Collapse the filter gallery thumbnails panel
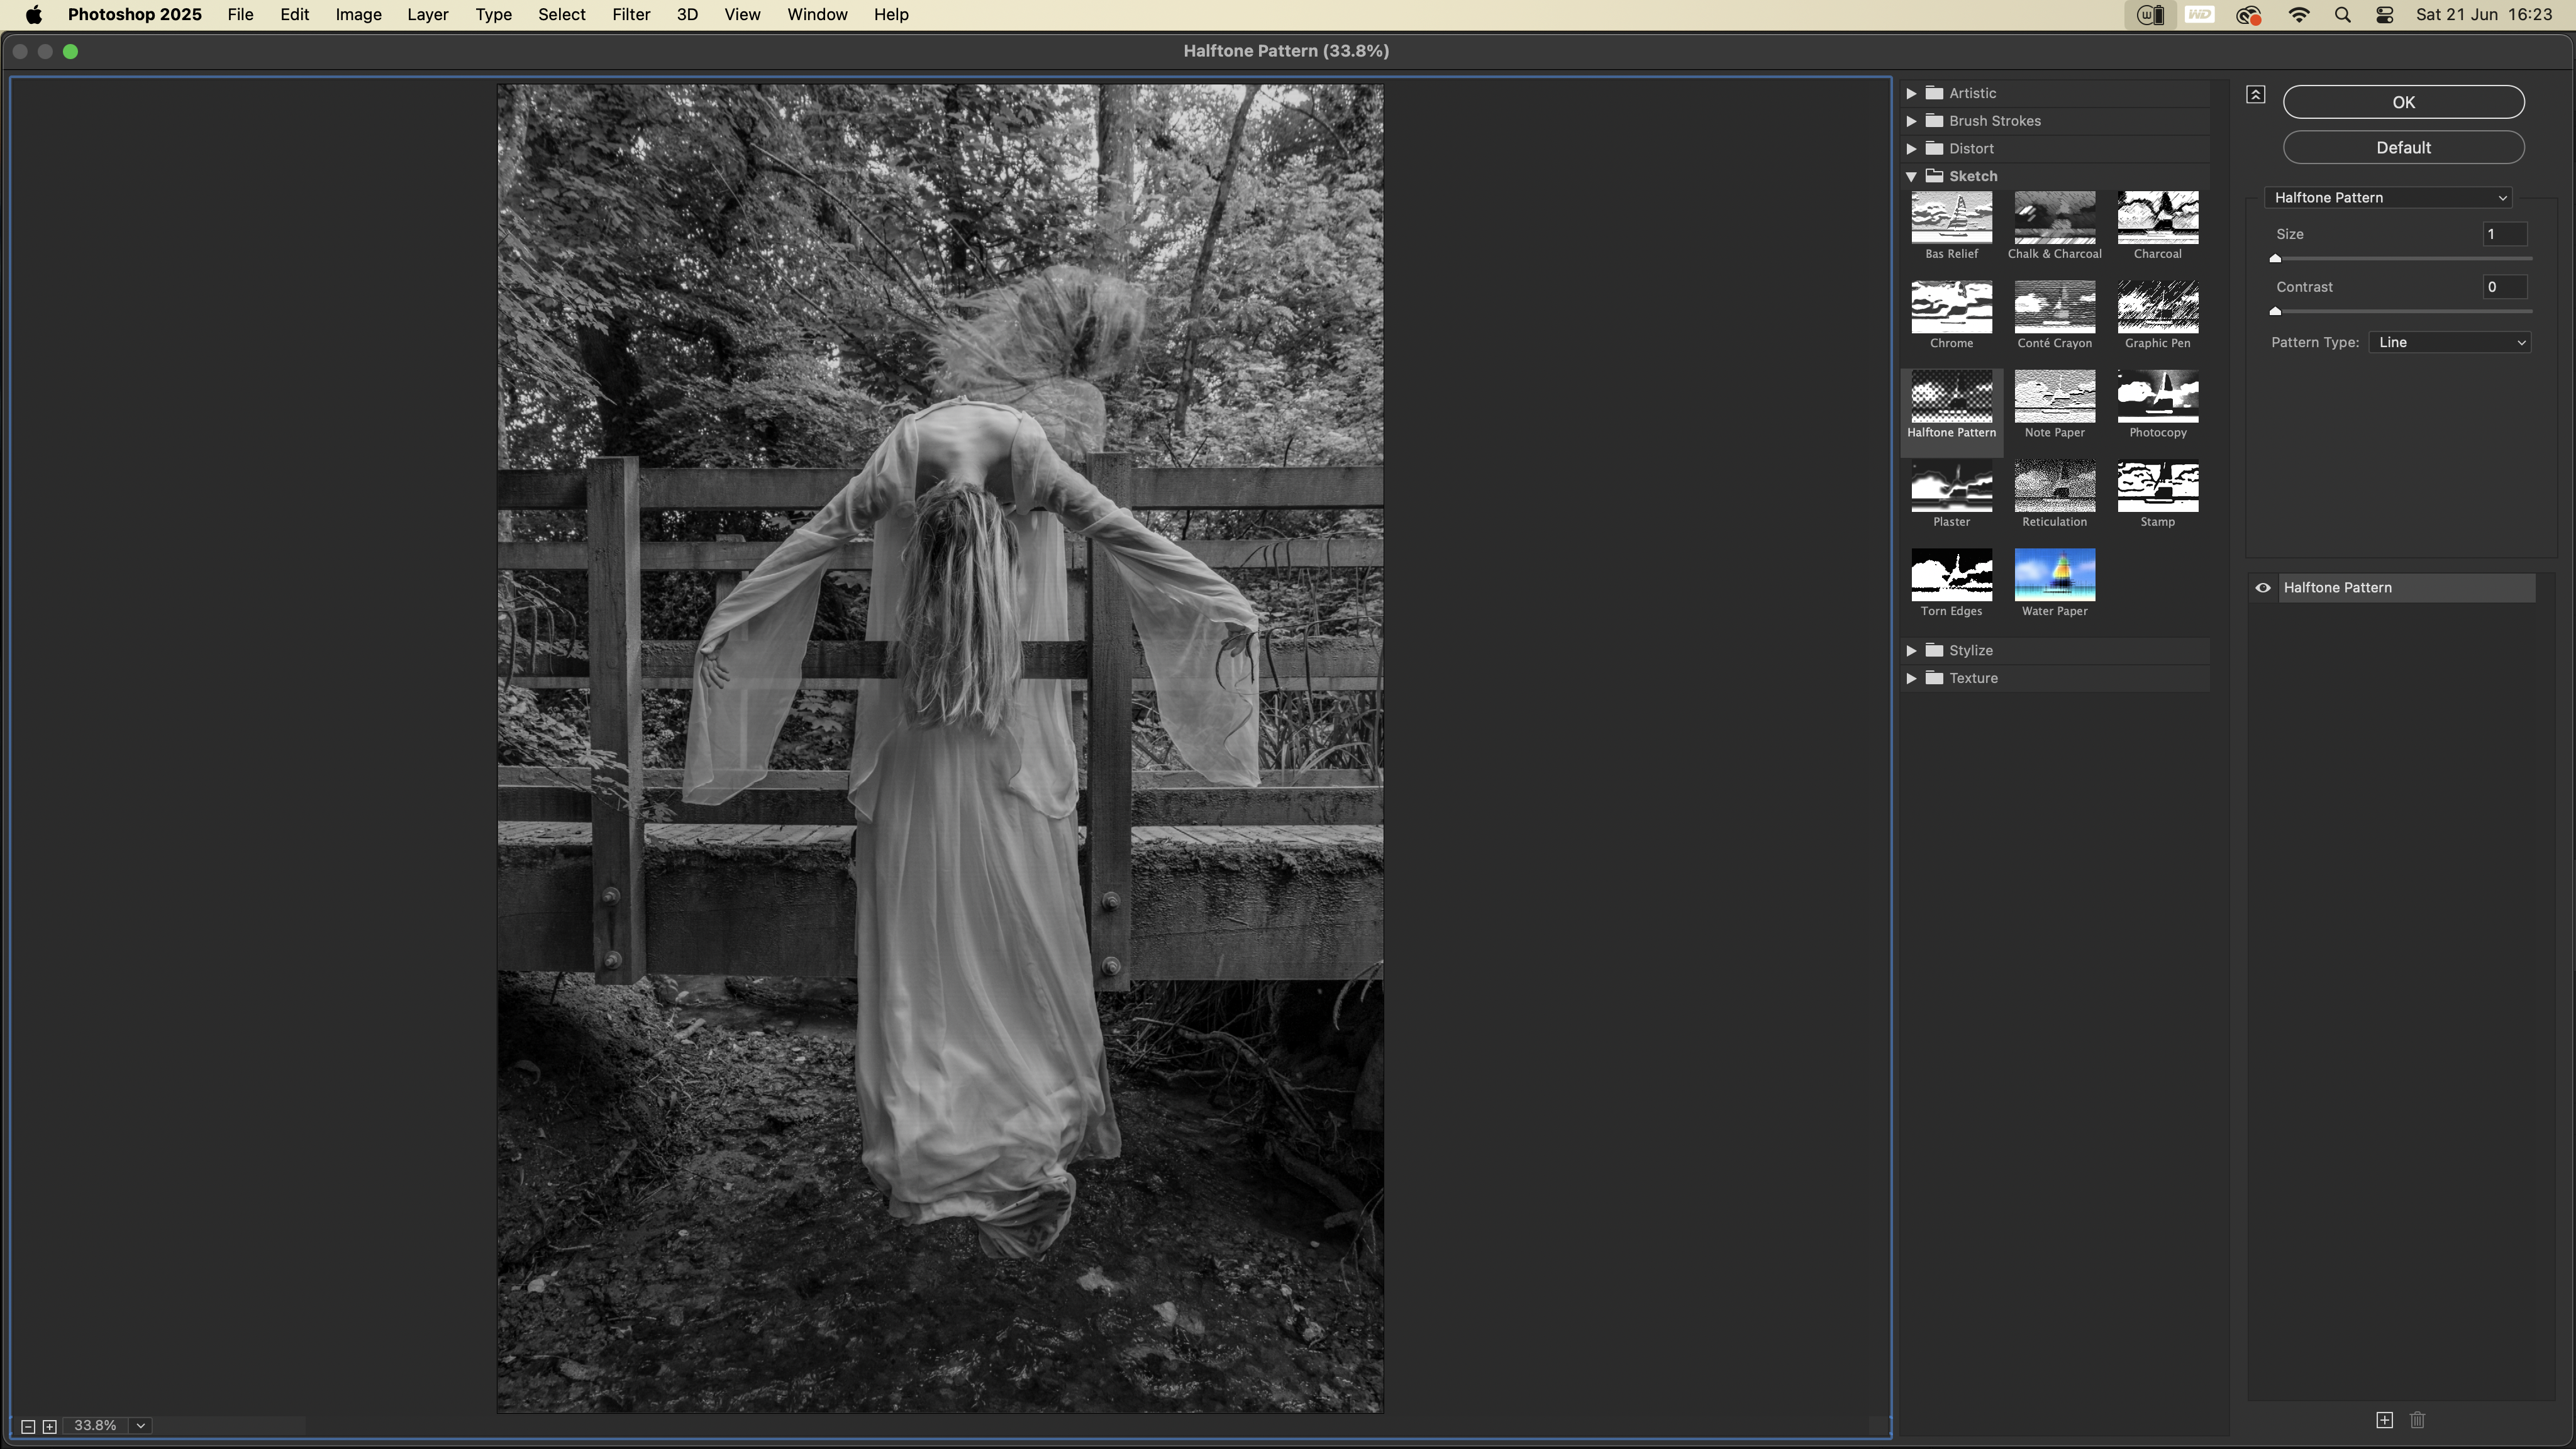The width and height of the screenshot is (2576, 1449). point(2255,95)
